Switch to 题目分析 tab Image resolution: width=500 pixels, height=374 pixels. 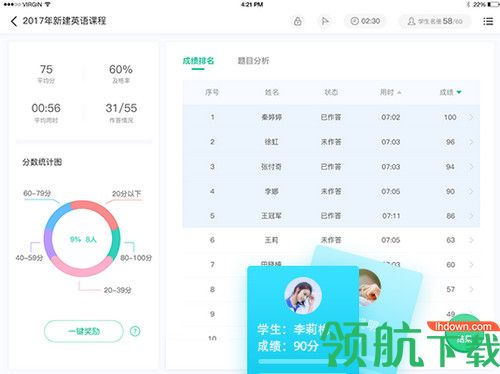coord(253,61)
